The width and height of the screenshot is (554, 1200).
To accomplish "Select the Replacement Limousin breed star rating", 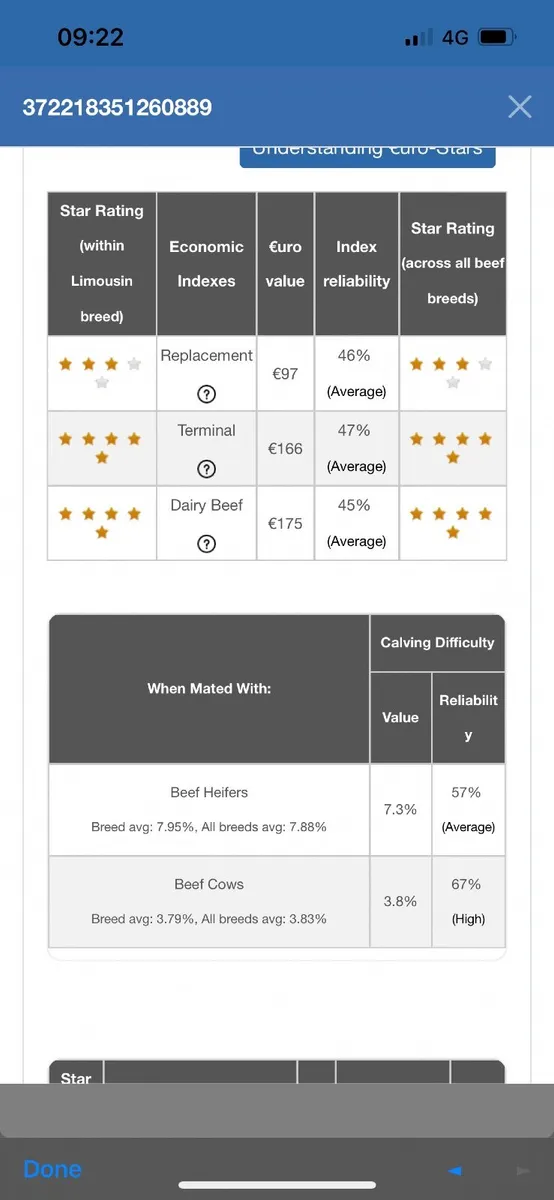I will 101,372.
